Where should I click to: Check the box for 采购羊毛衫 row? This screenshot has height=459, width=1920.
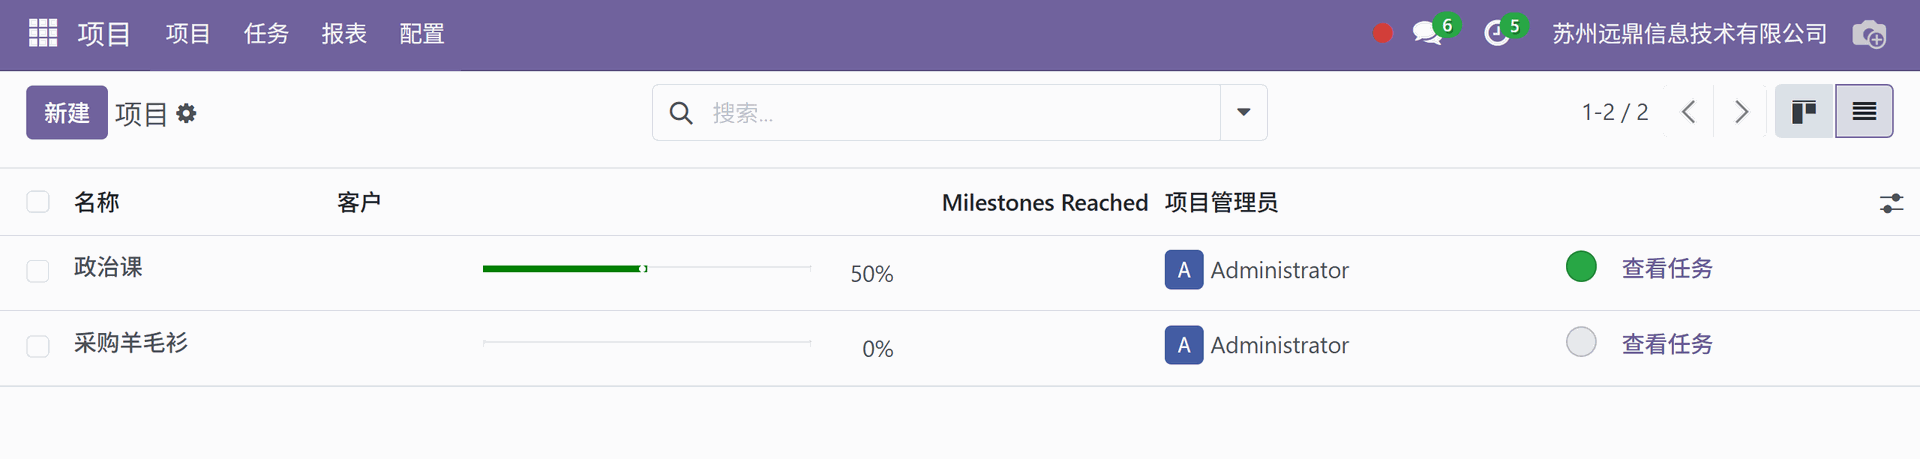click(x=38, y=346)
